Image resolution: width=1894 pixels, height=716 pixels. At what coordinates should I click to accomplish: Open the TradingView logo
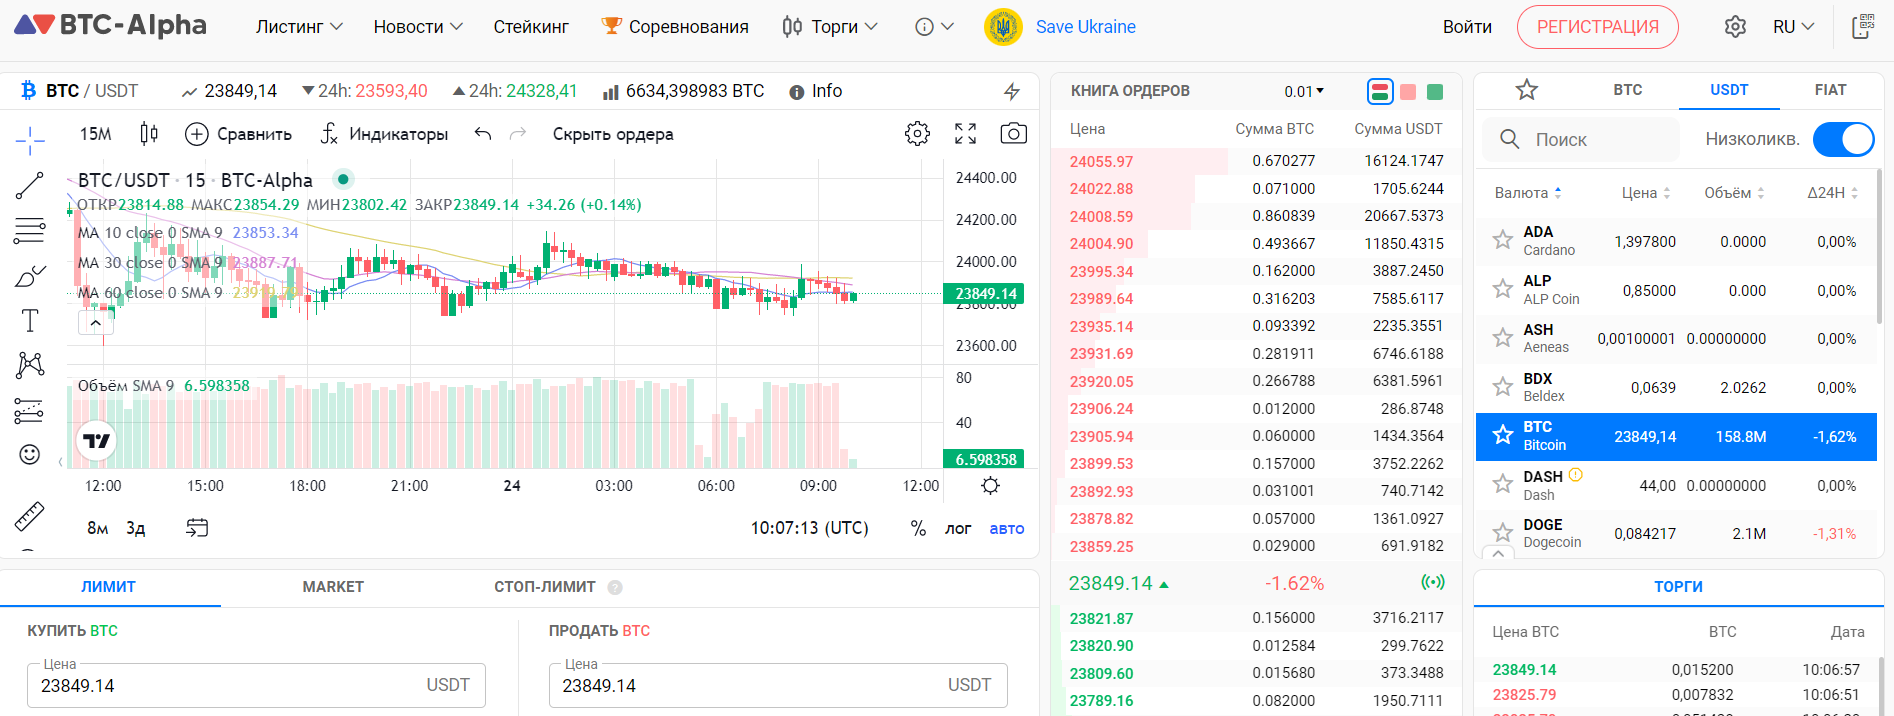pos(97,441)
